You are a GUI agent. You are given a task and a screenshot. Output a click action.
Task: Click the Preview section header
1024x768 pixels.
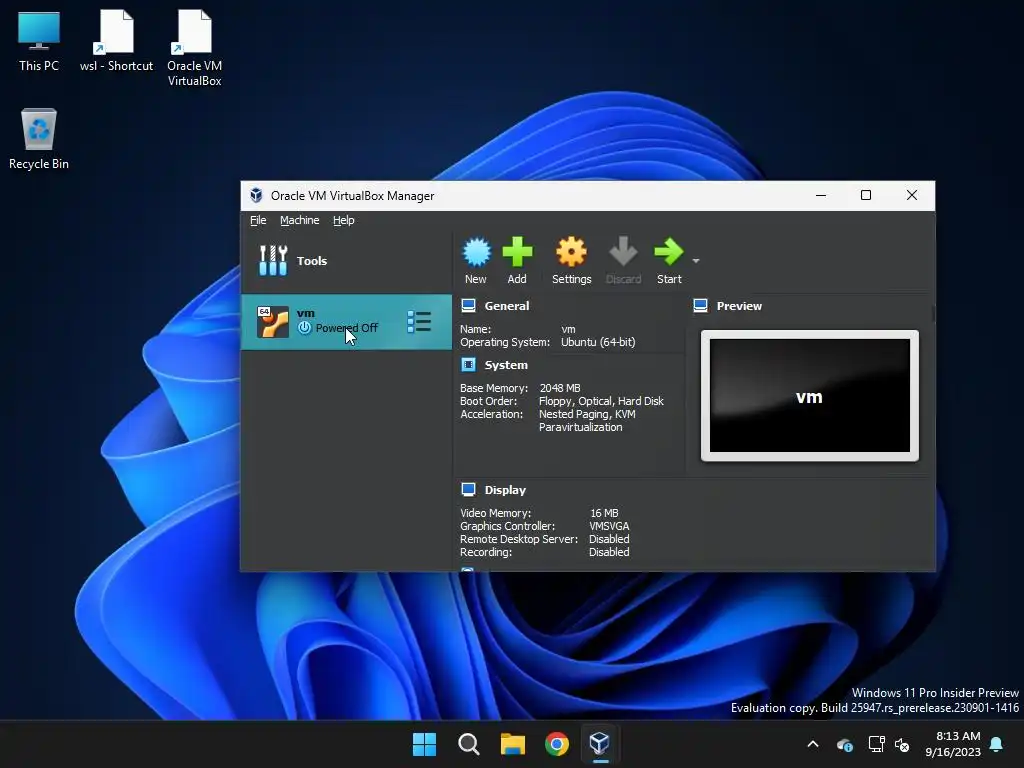coord(739,306)
